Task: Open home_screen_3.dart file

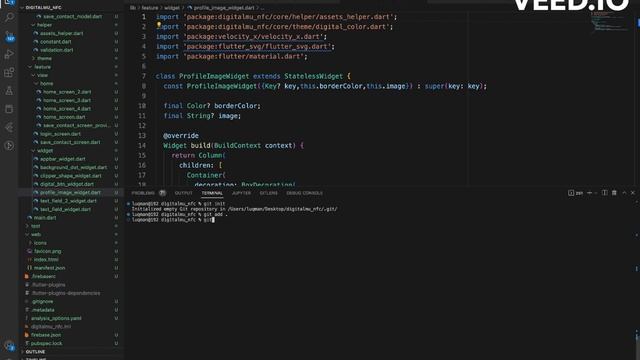Action: [67, 100]
